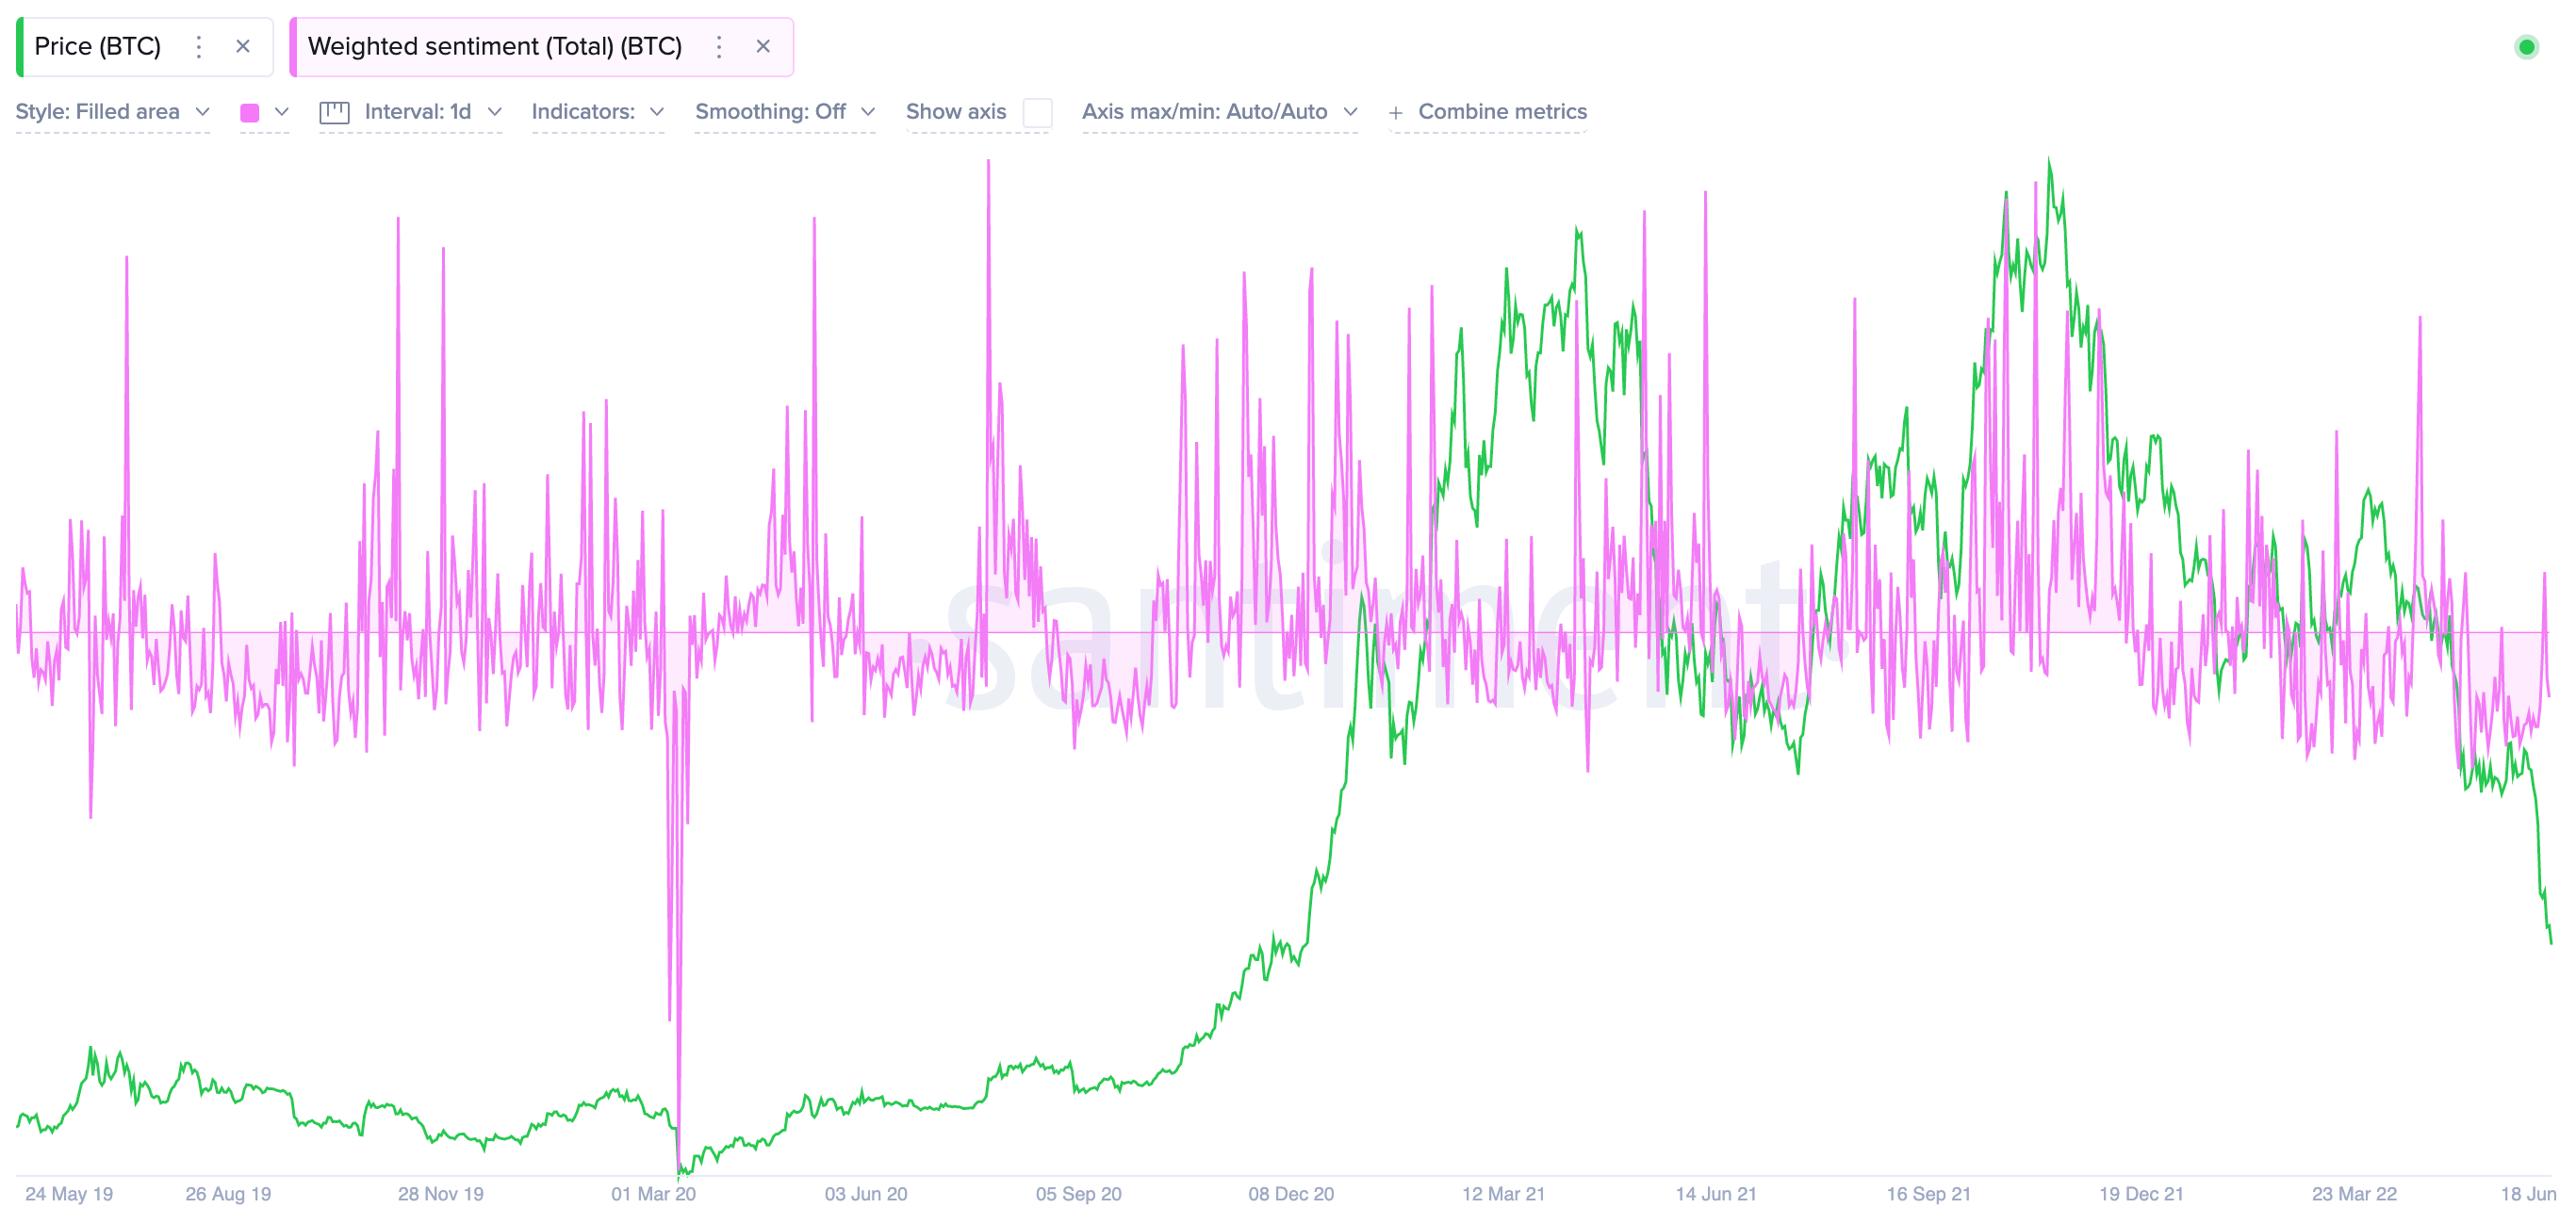
Task: Remove the Price (BTC) metric
Action: [x=243, y=47]
